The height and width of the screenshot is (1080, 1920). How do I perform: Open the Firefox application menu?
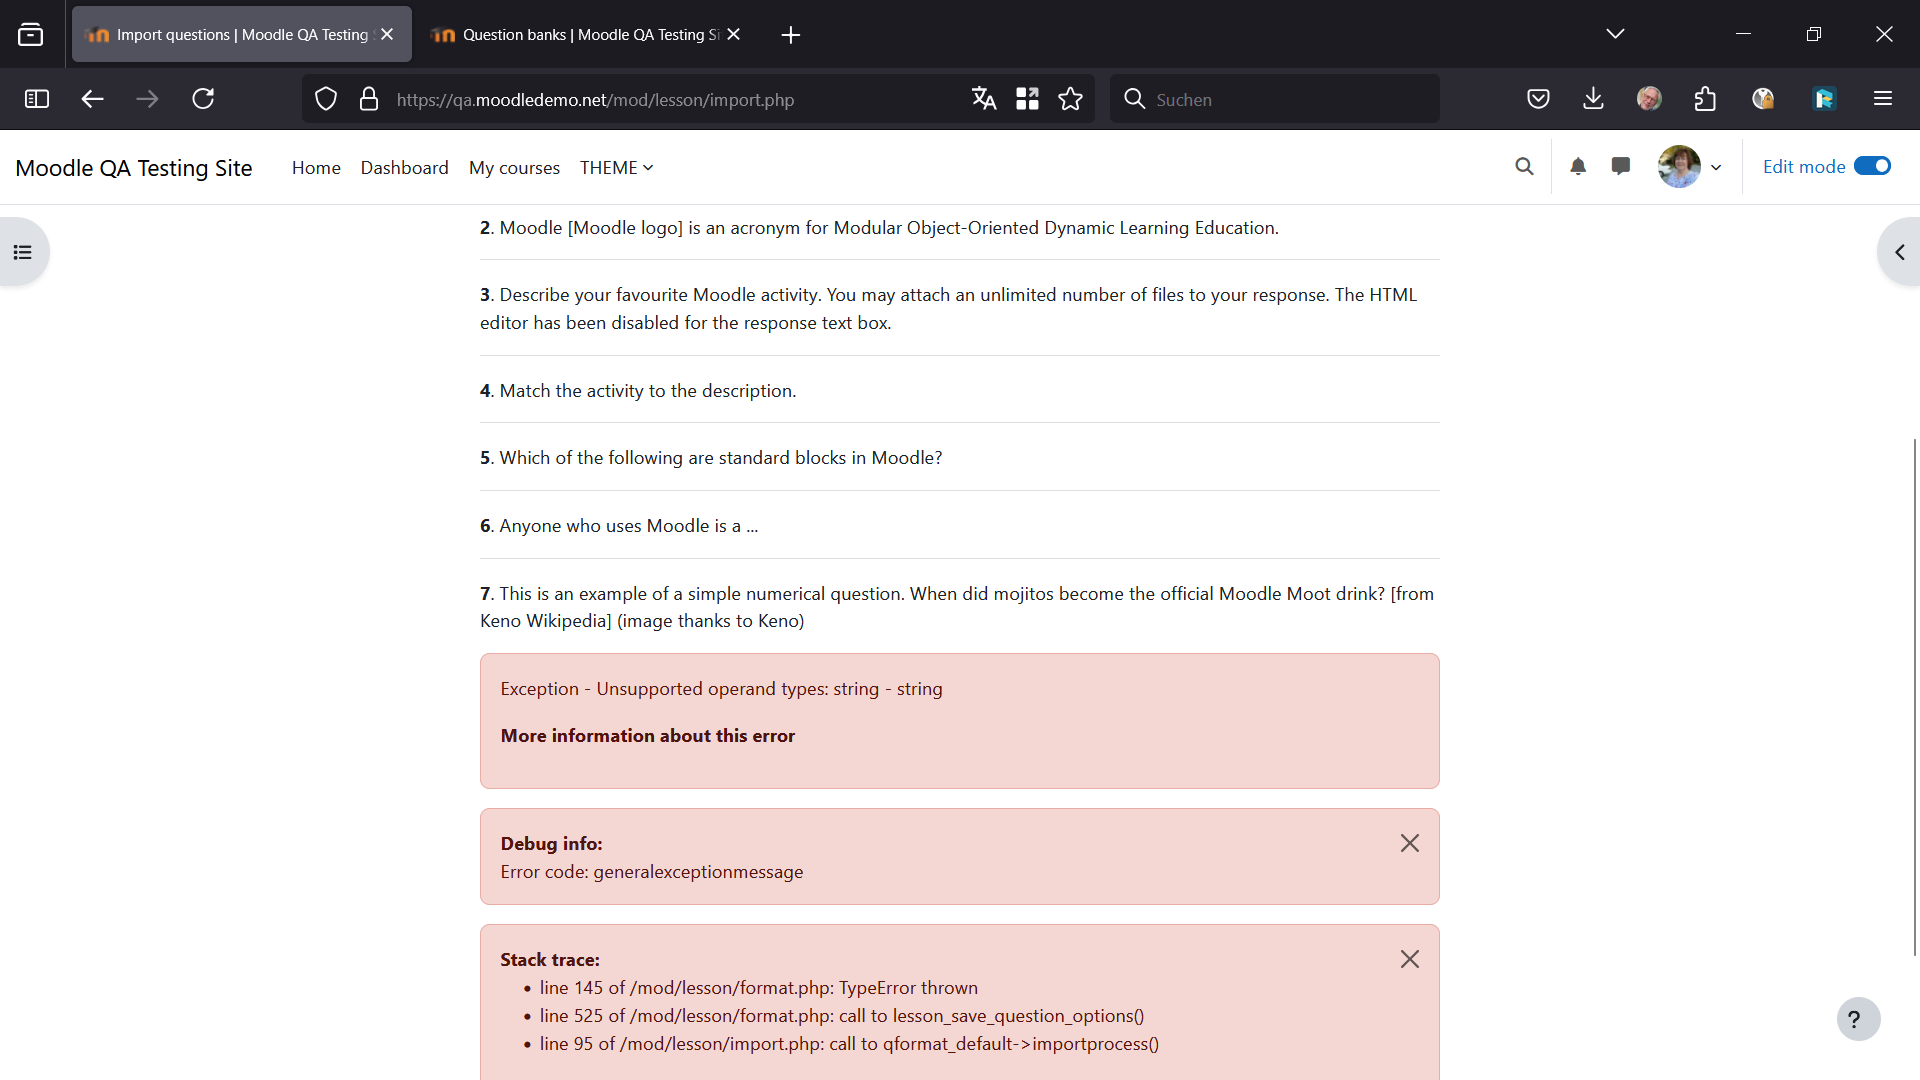click(x=1883, y=99)
